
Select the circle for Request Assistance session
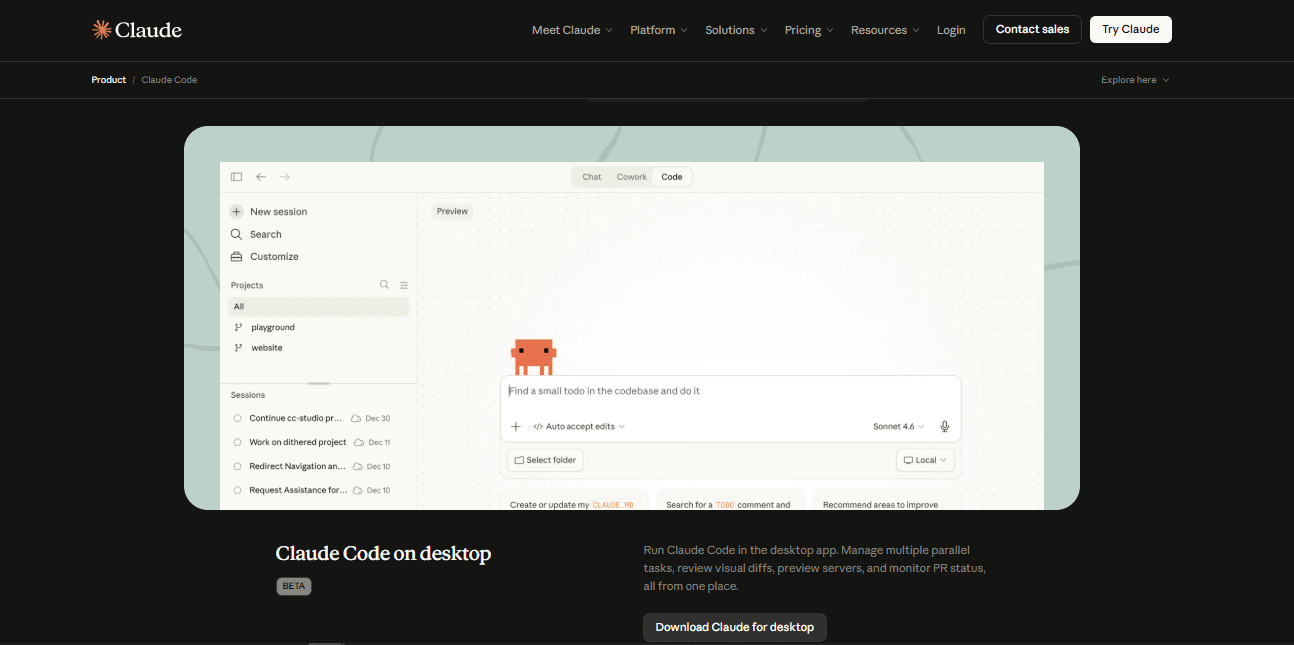point(238,490)
